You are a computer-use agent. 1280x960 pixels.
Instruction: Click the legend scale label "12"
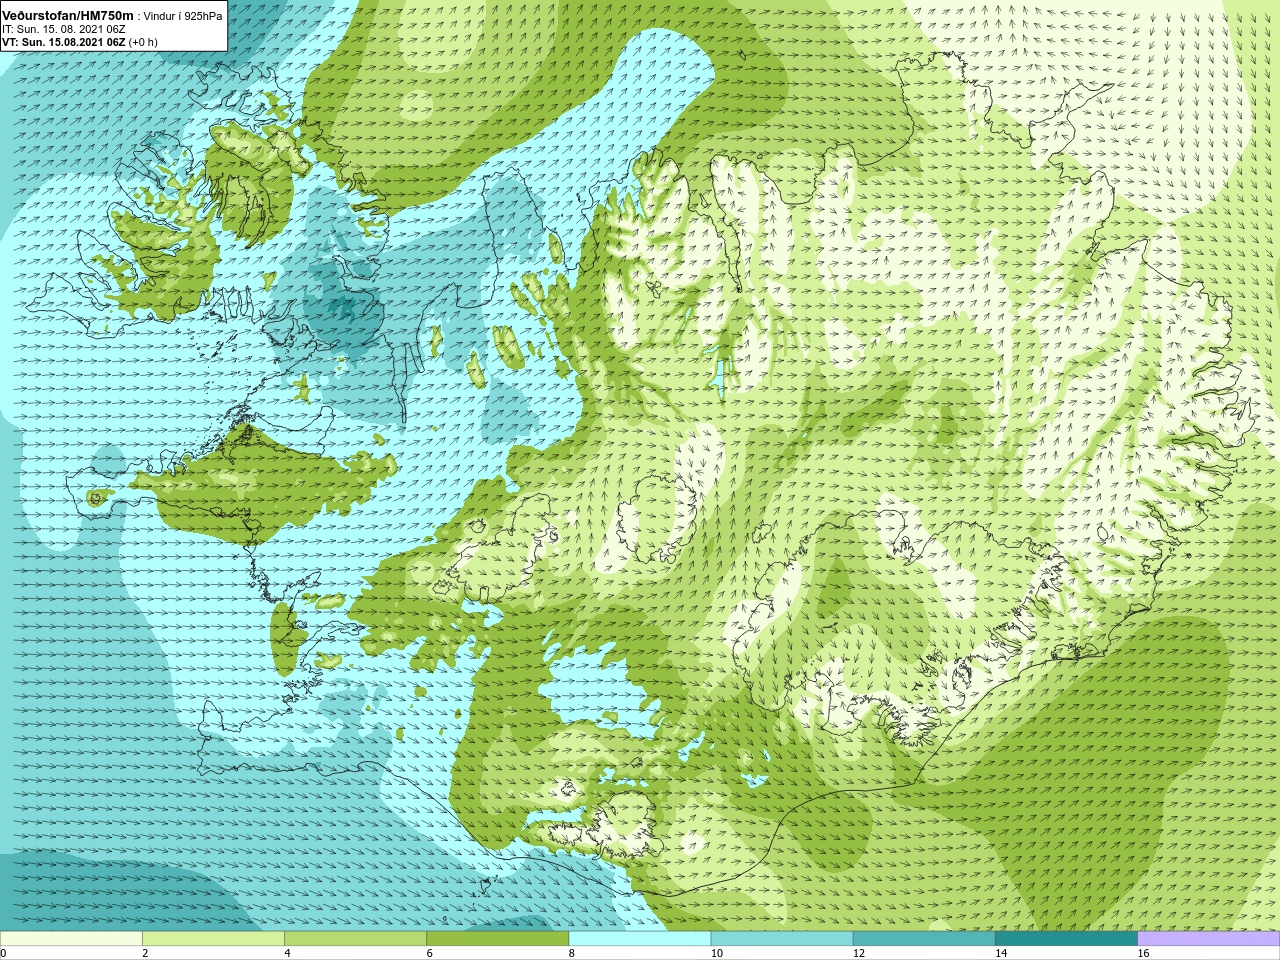point(859,953)
